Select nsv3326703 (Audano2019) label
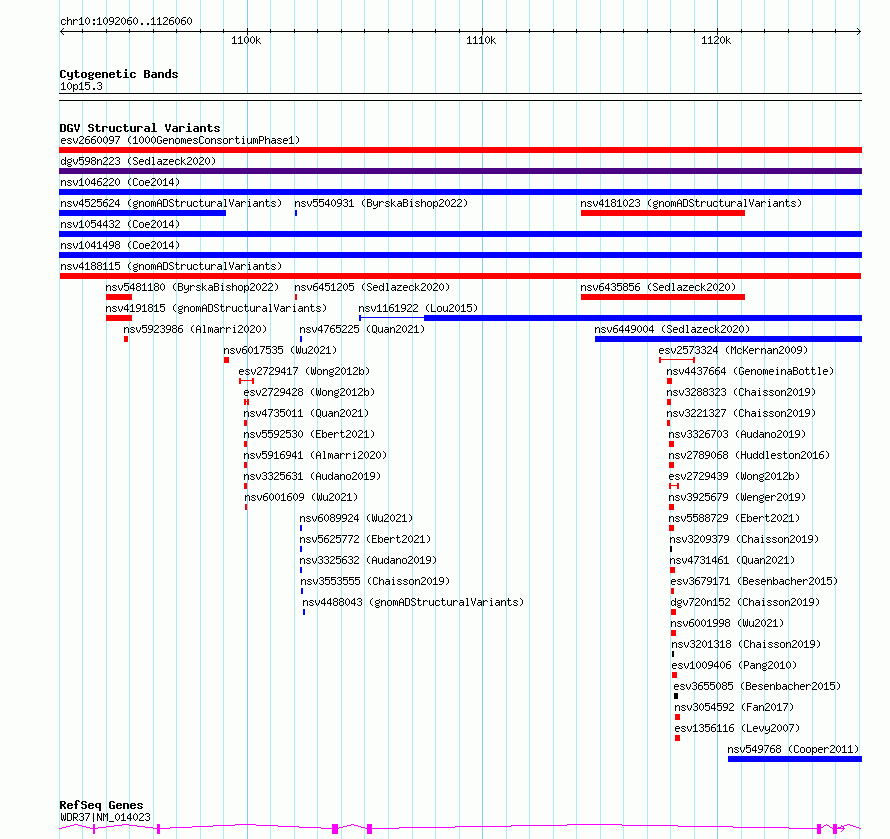 pos(737,434)
